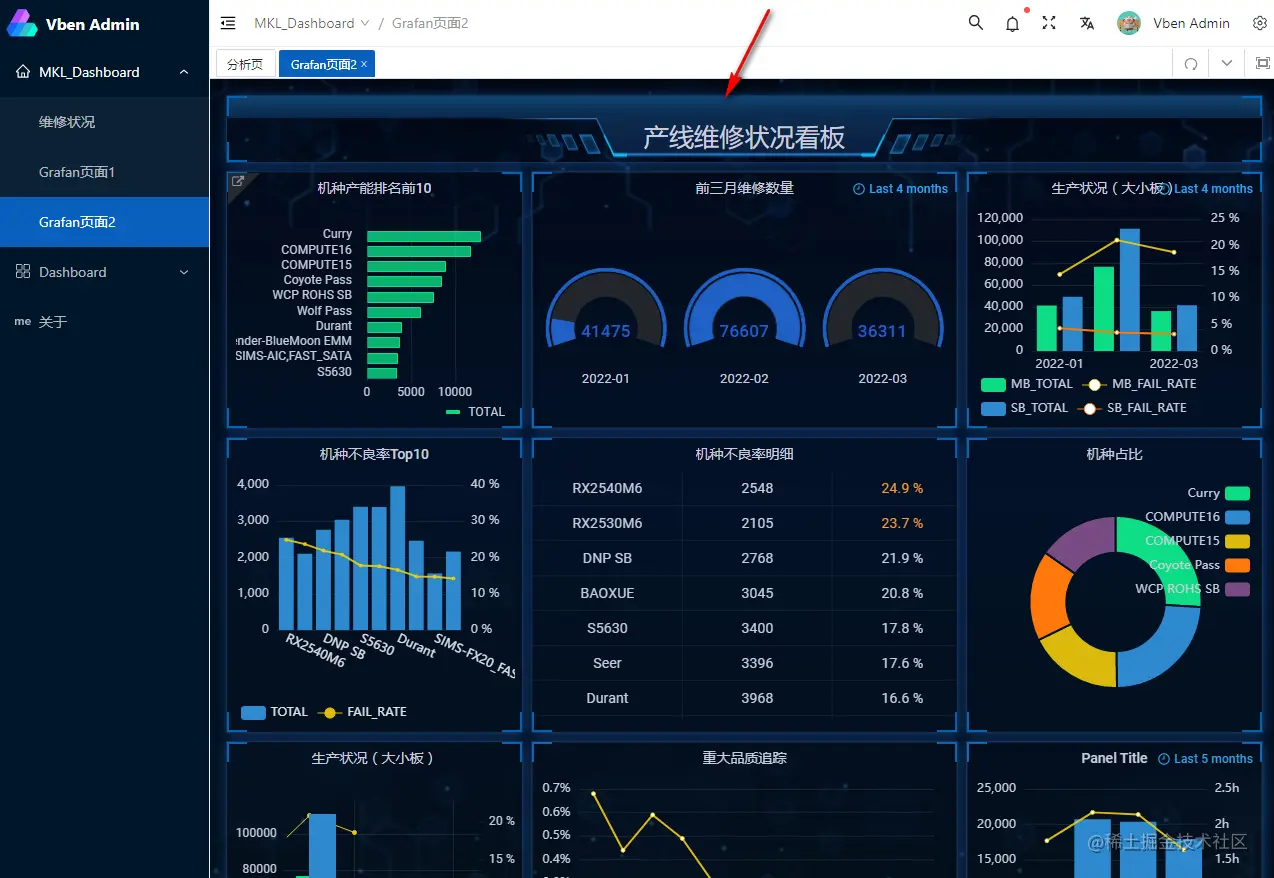Viewport: 1274px width, 878px height.
Task: Click the Vben Admin username in header
Action: tap(1191, 23)
